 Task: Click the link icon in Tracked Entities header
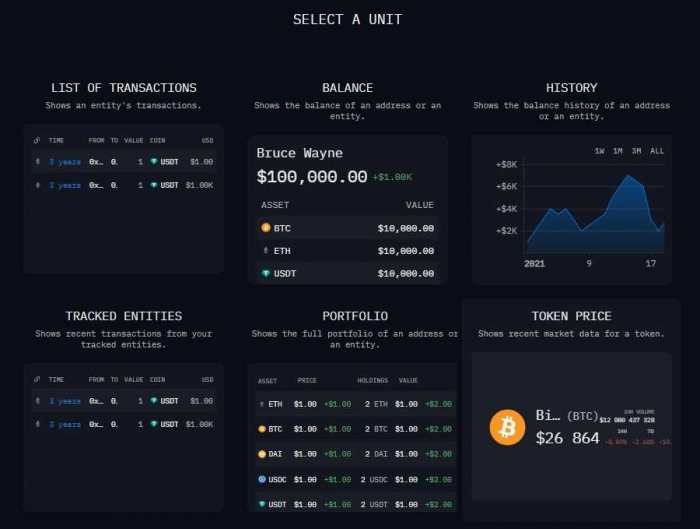[37, 380]
